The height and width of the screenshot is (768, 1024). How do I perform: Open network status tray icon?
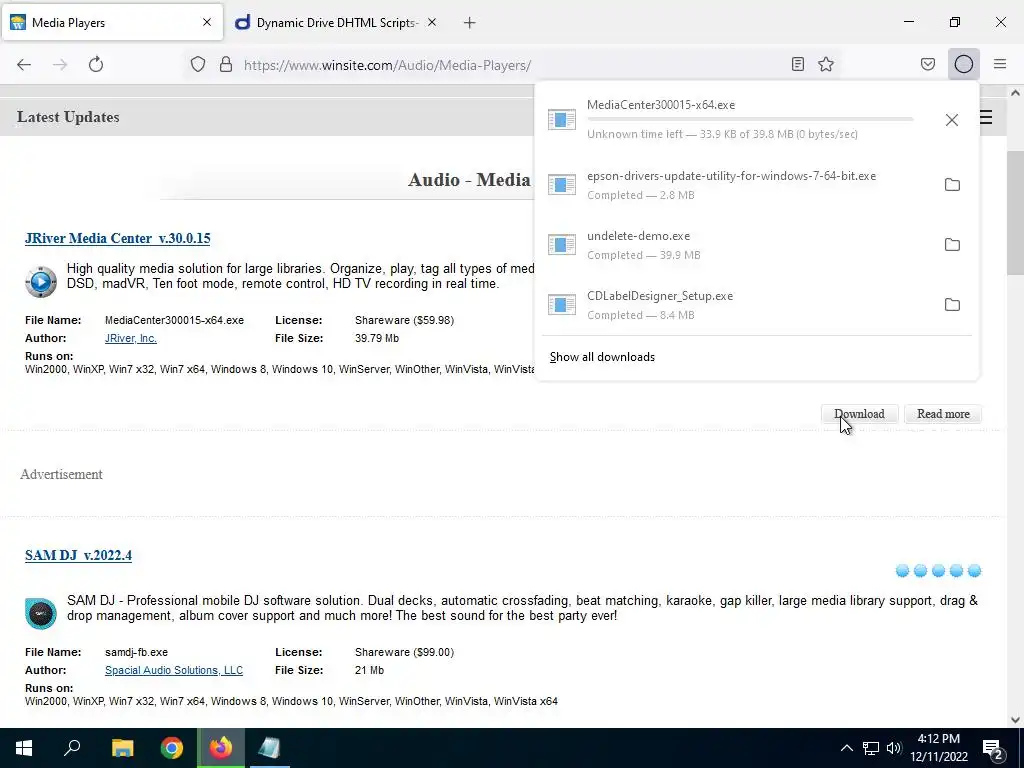[x=871, y=748]
